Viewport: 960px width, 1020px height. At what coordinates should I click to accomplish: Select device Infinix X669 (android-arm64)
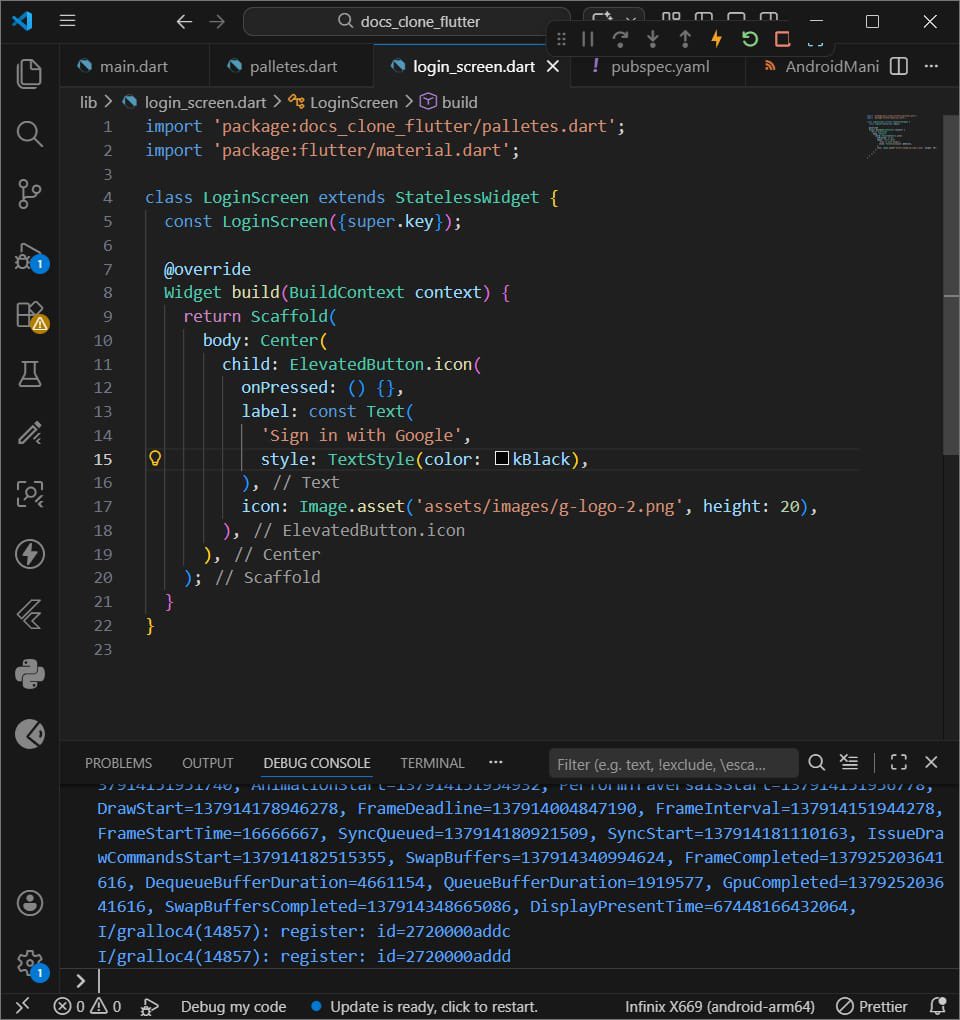pos(719,1006)
